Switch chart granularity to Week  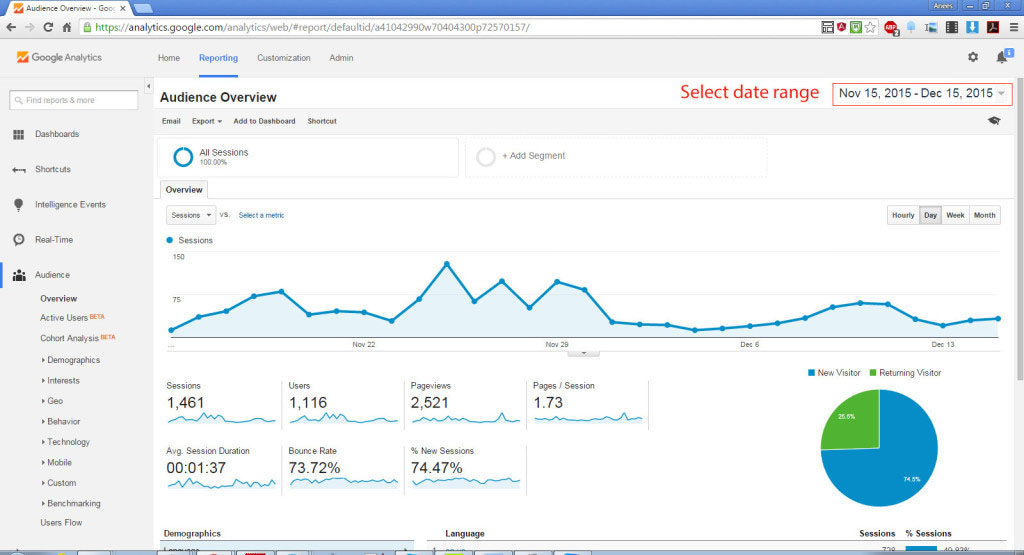[x=955, y=215]
